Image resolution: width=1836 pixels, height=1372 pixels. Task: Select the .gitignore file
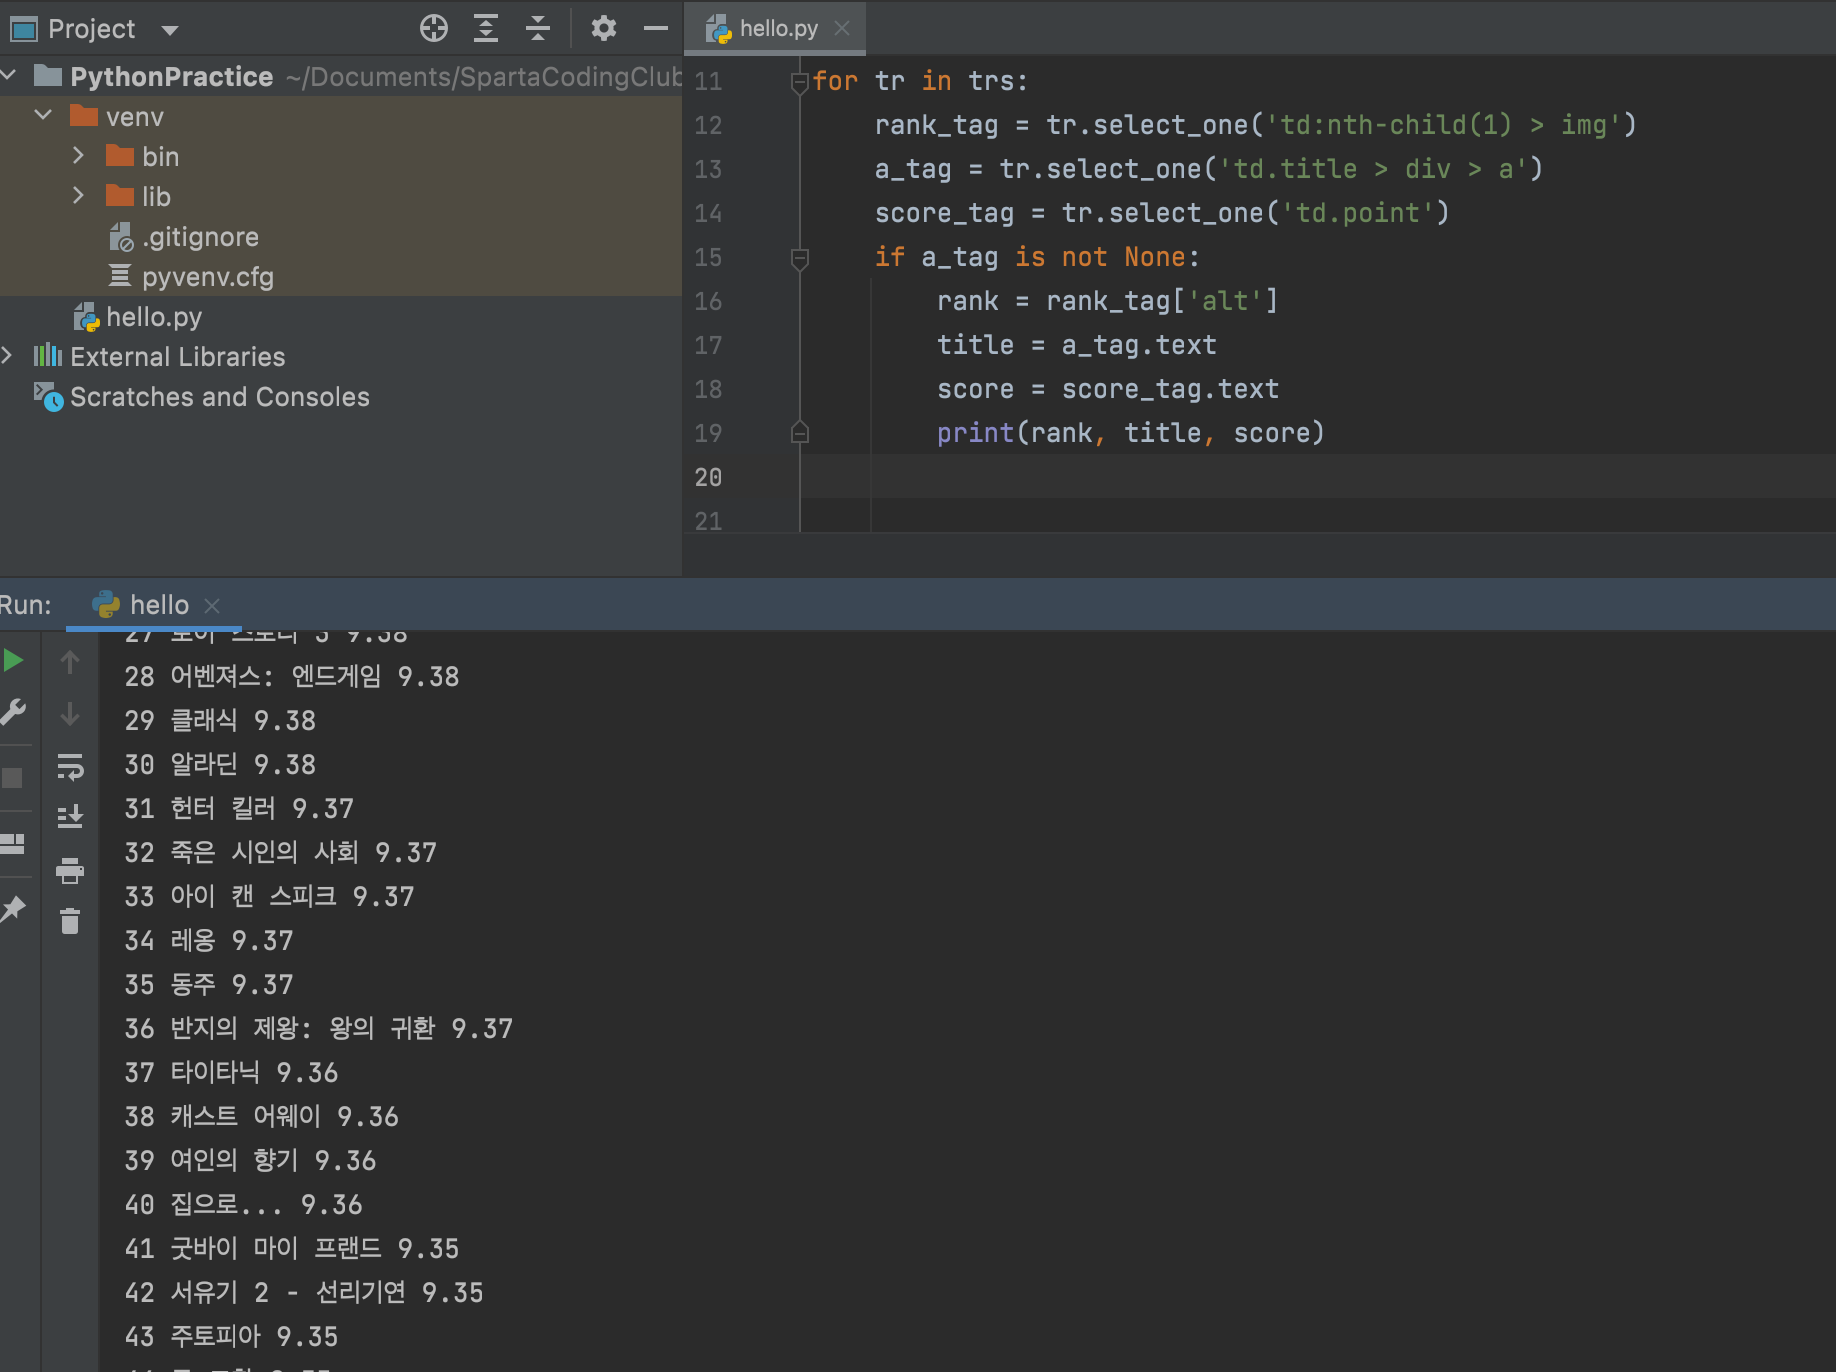[200, 237]
